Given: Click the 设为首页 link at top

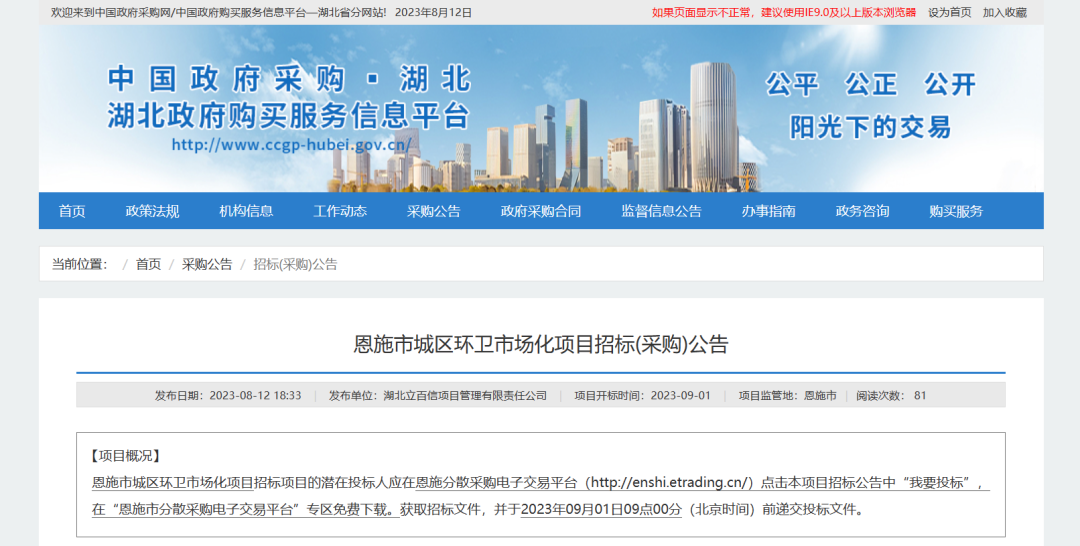Looking at the screenshot, I should point(949,12).
